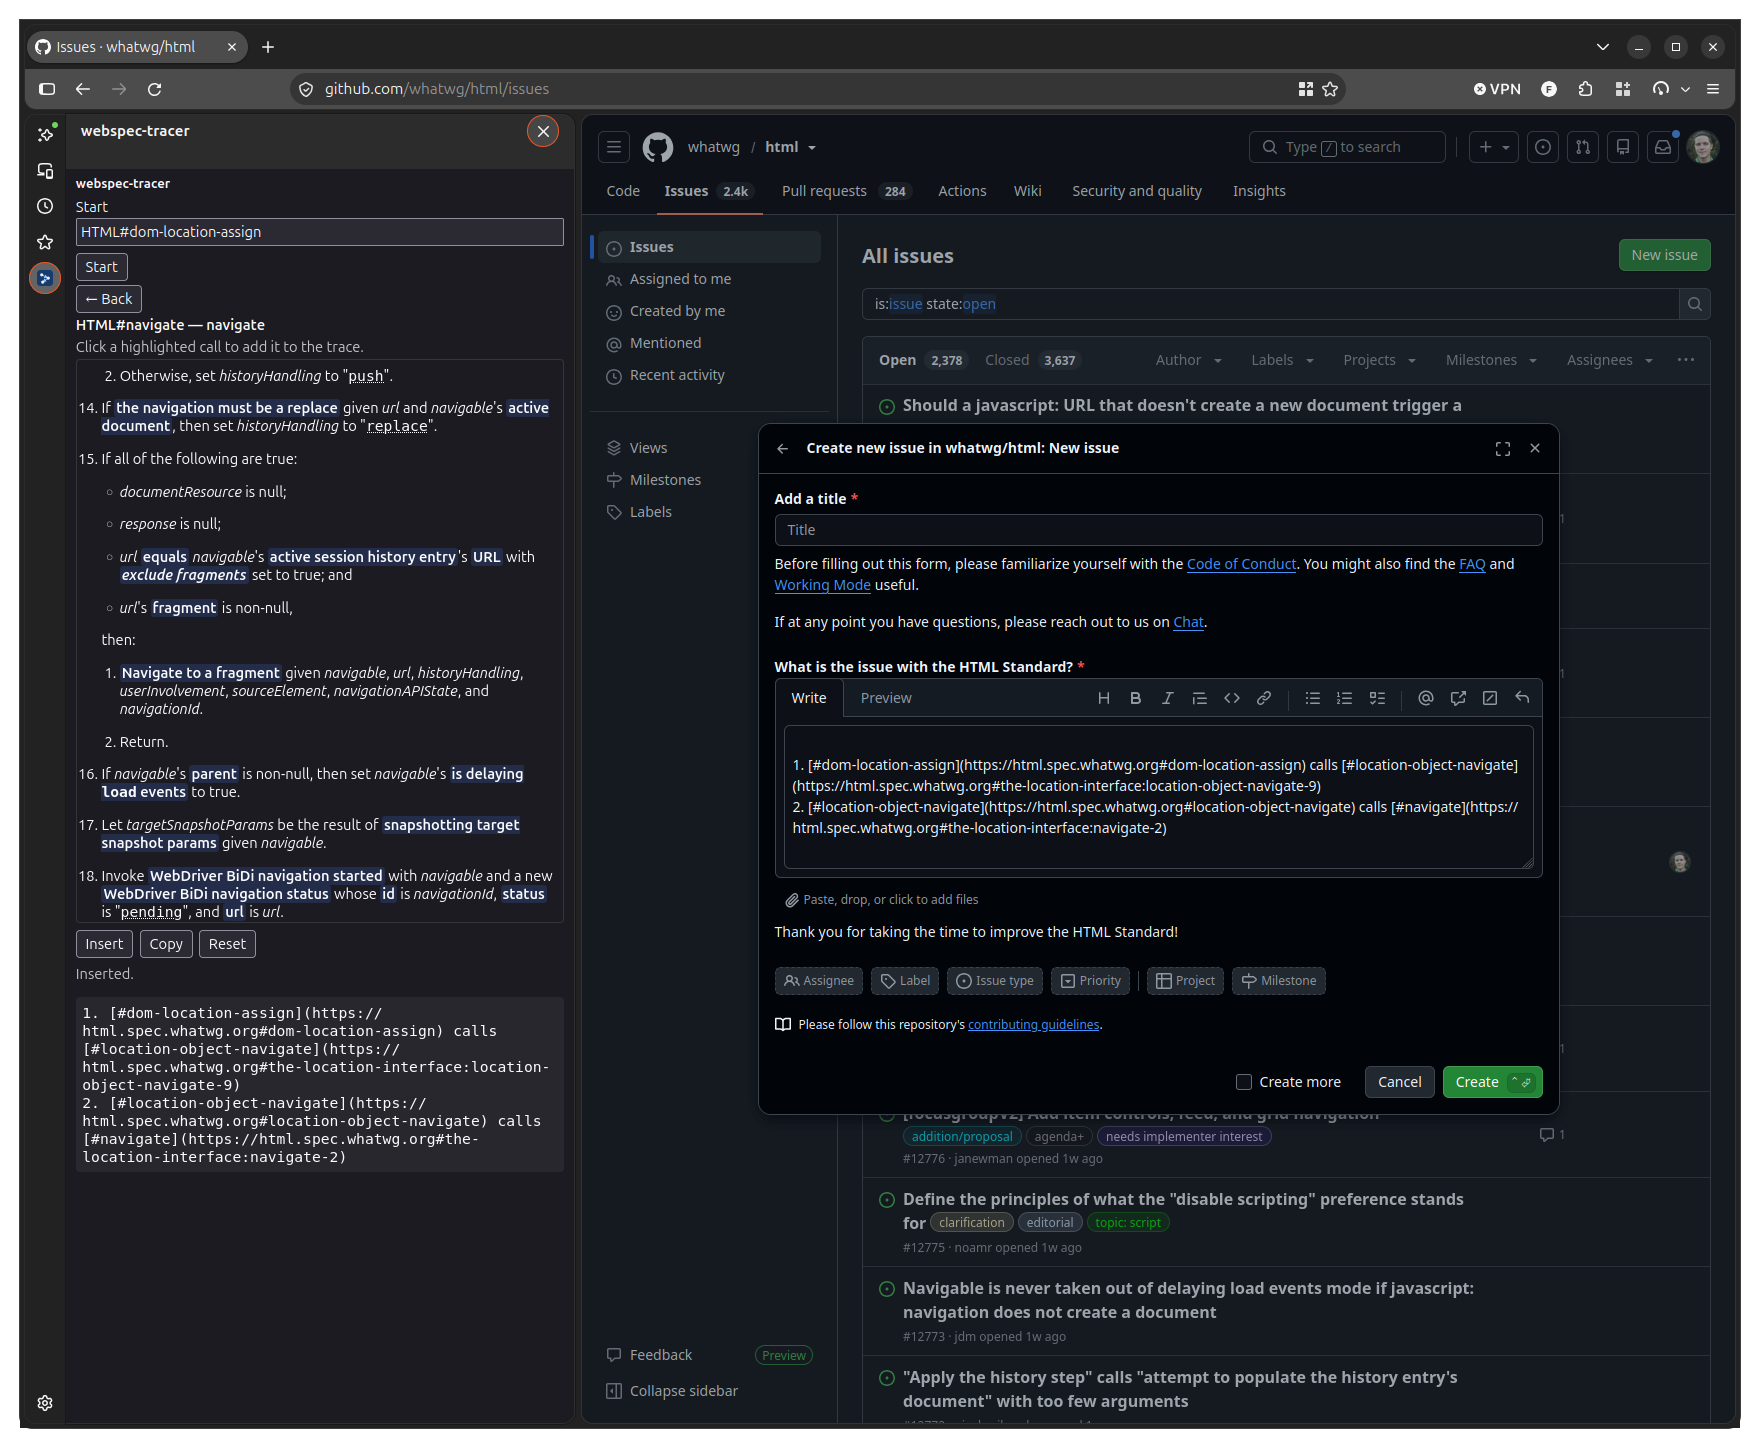The height and width of the screenshot is (1448, 1760).
Task: Insert code formatting in editor
Action: click(x=1232, y=698)
